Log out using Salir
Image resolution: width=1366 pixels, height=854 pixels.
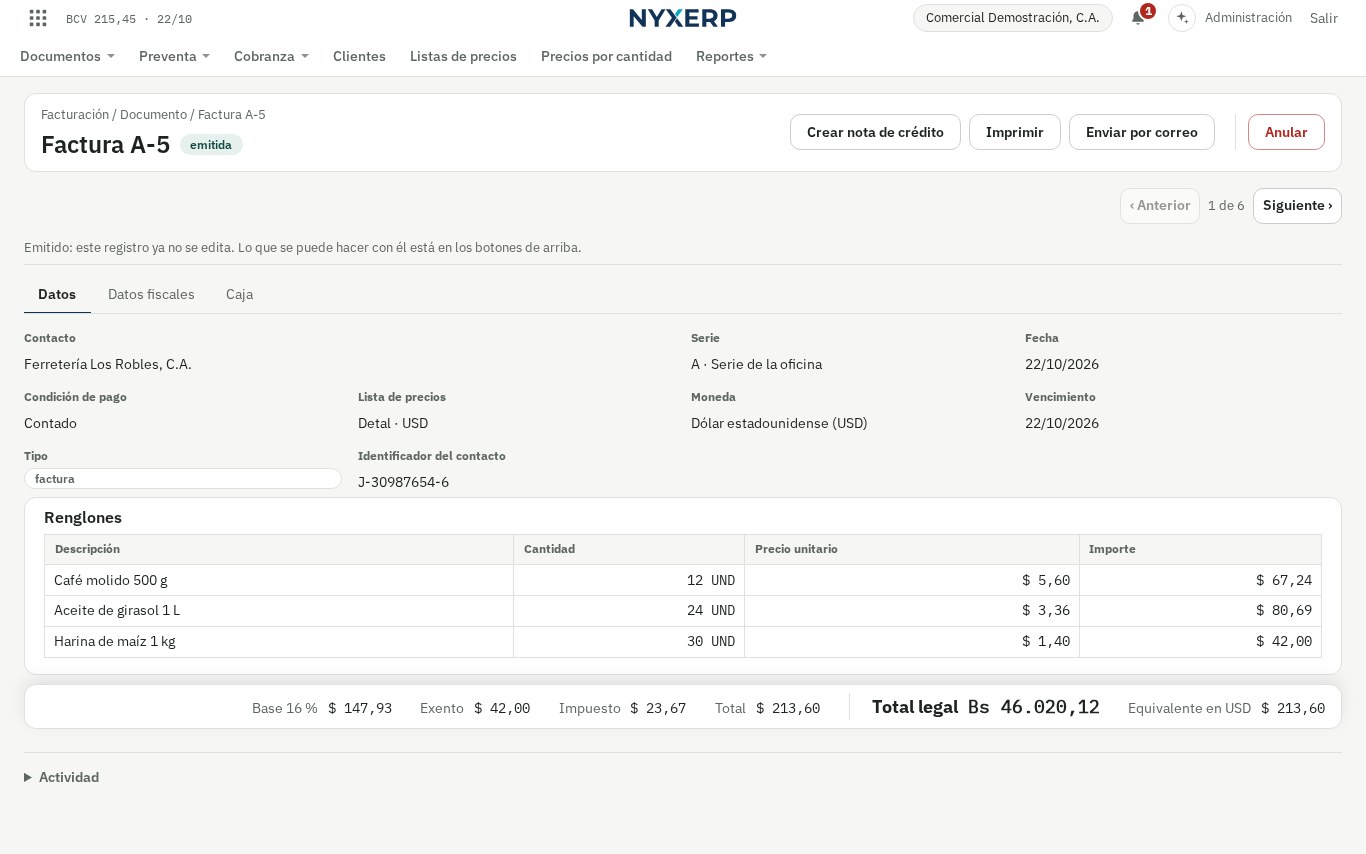tap(1324, 18)
